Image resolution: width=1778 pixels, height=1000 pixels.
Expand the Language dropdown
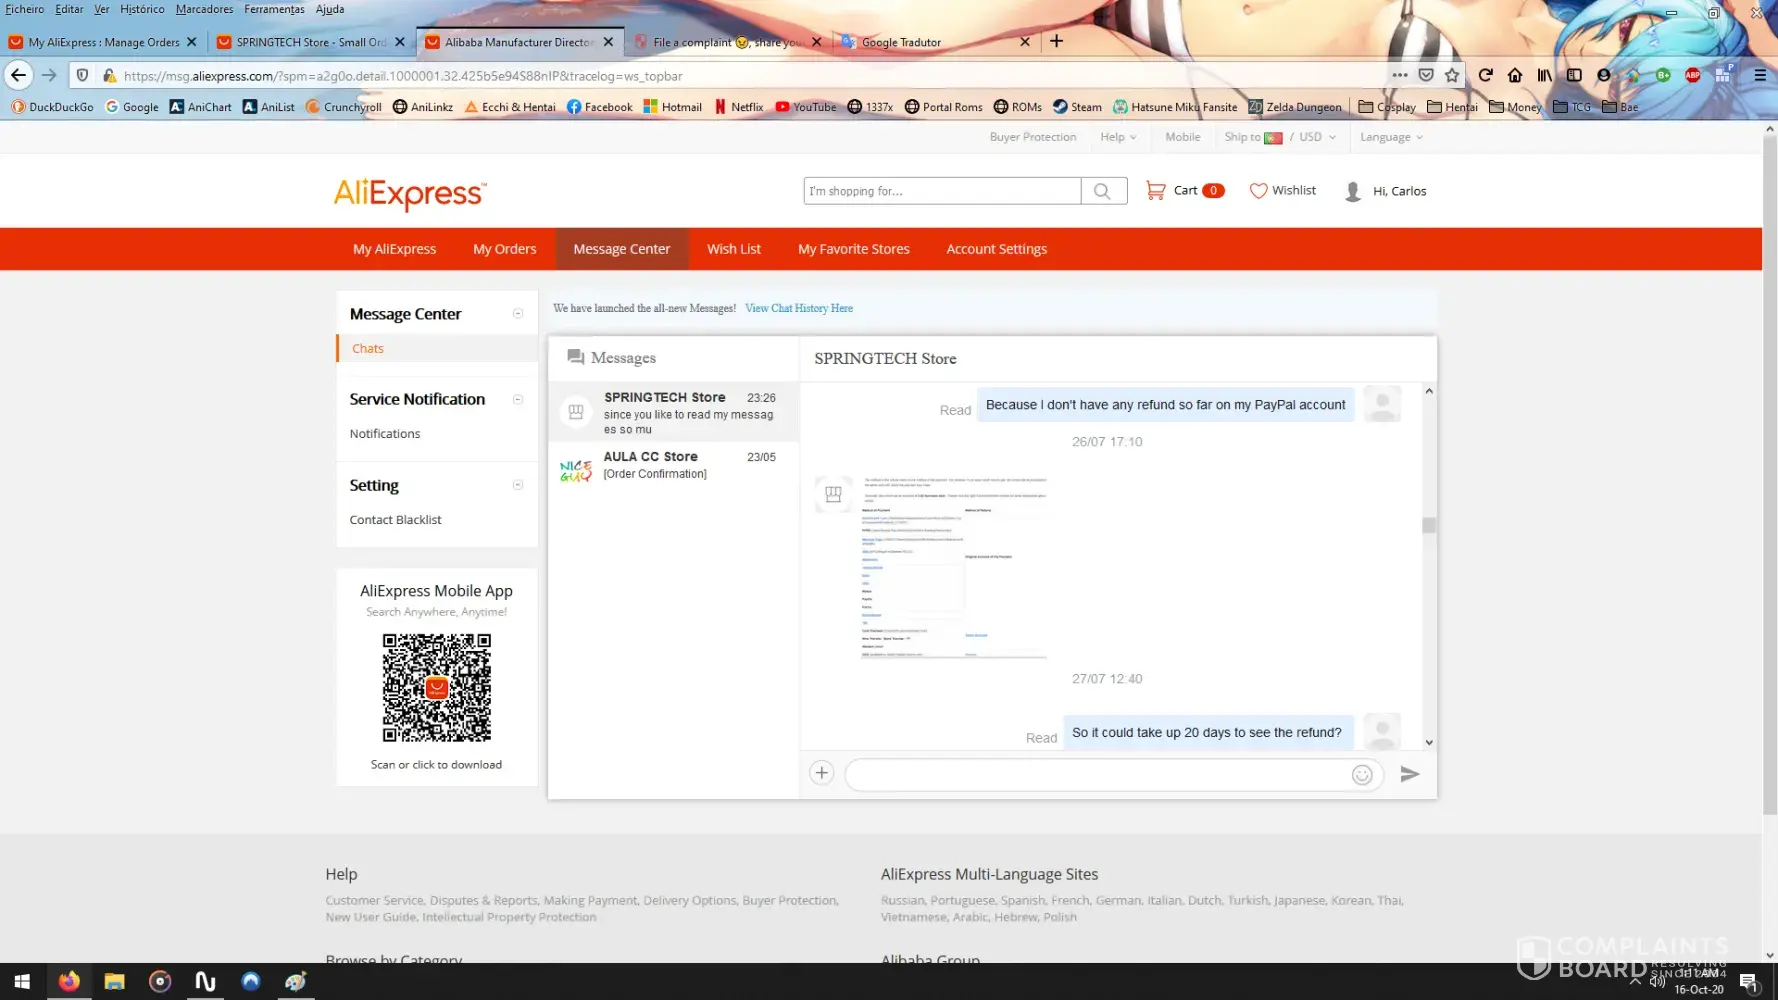click(x=1391, y=137)
